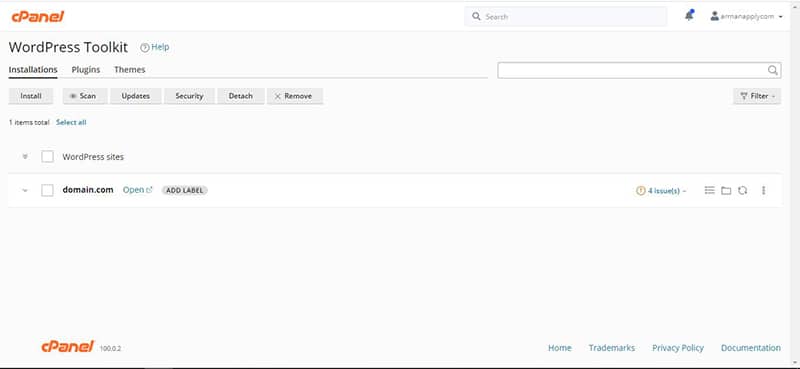Open the armanapplycom user menu
Image resolution: width=800 pixels, height=369 pixels.
(746, 16)
